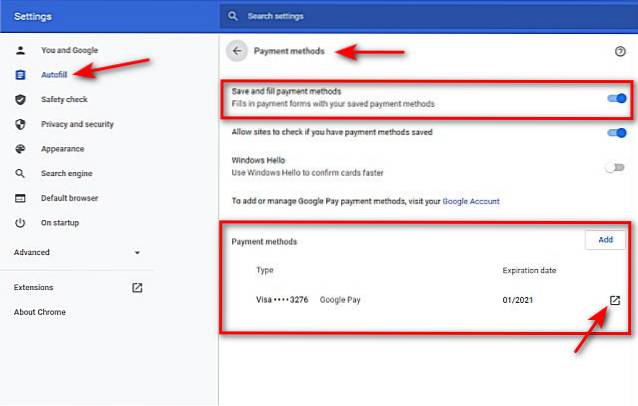Open the Google Account link

pyautogui.click(x=469, y=201)
